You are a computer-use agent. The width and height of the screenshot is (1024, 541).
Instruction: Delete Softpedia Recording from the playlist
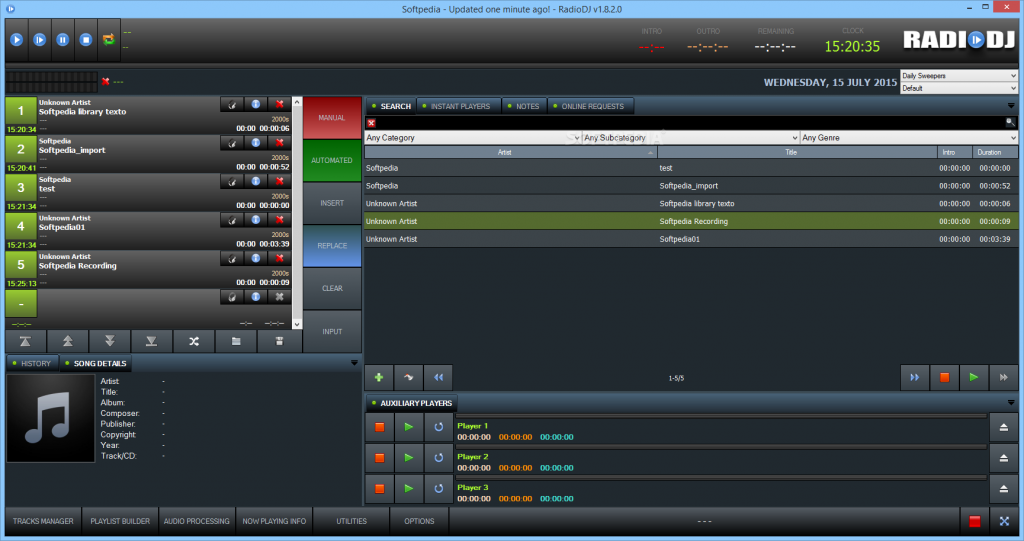click(x=280, y=259)
